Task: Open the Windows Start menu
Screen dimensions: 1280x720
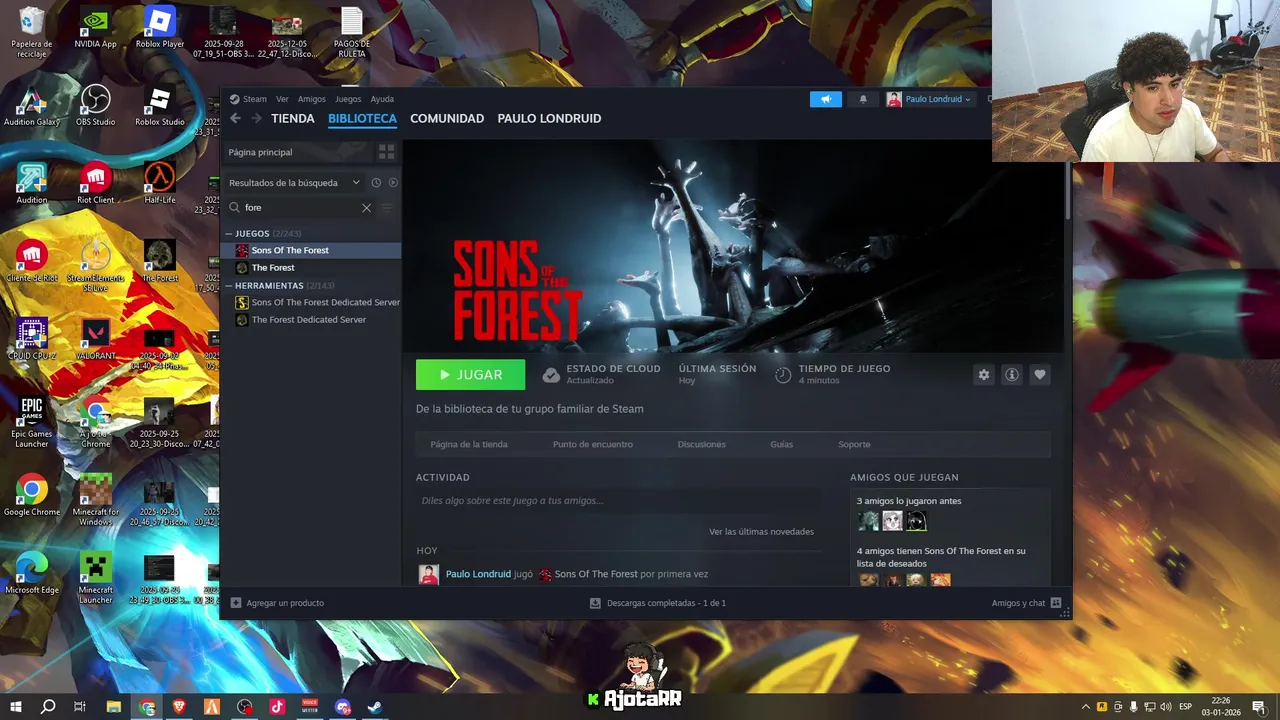Action: [16, 707]
